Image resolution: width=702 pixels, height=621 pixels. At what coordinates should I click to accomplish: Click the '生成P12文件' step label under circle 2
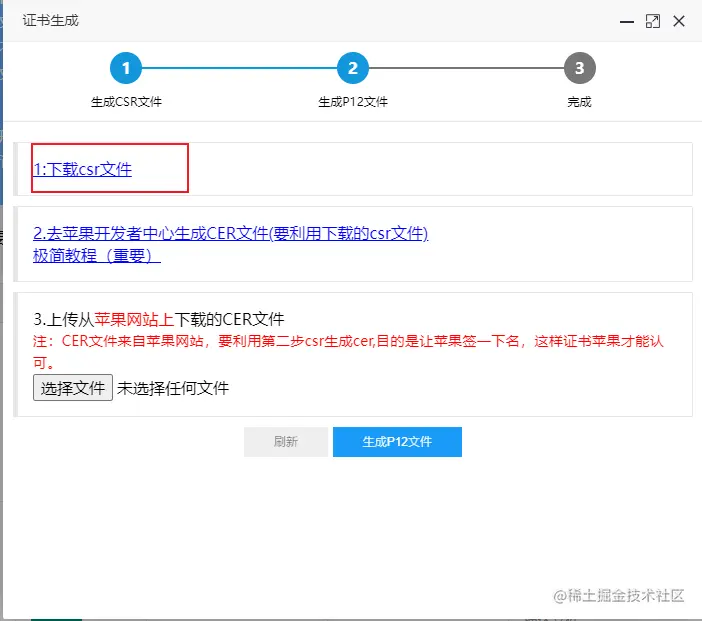353,102
